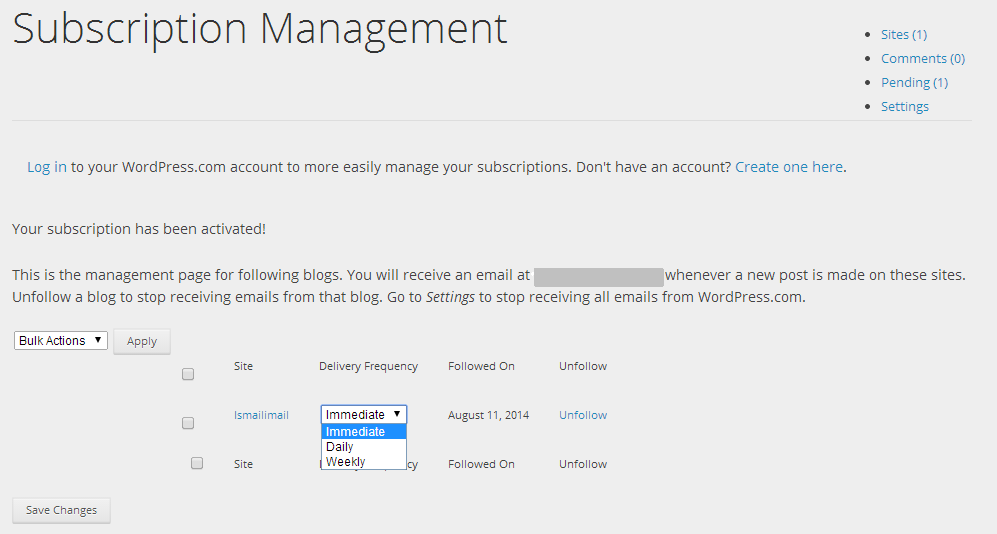997x534 pixels.
Task: Open Settings from the navigation list
Action: pos(904,107)
